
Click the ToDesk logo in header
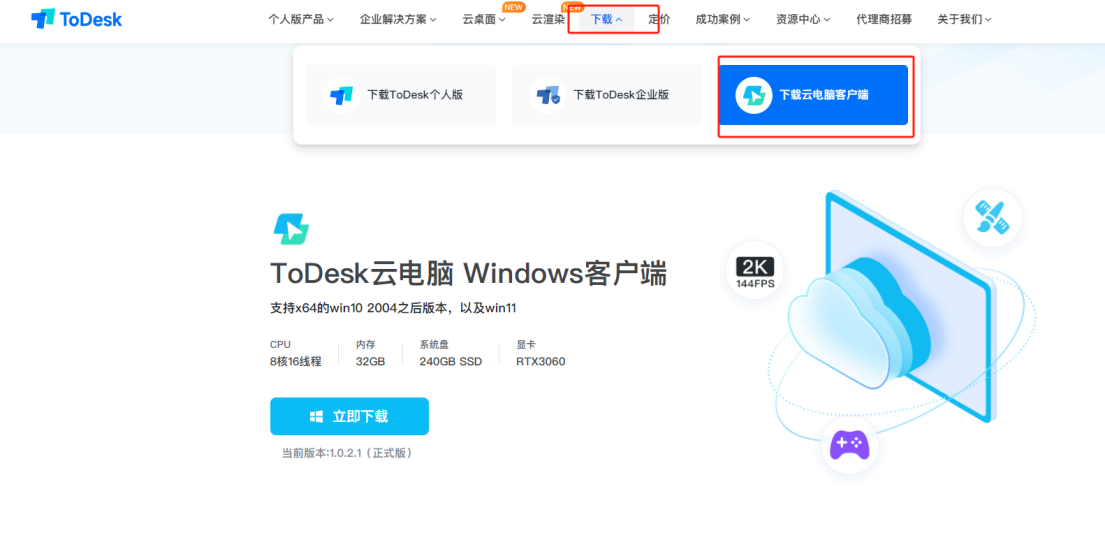[76, 19]
